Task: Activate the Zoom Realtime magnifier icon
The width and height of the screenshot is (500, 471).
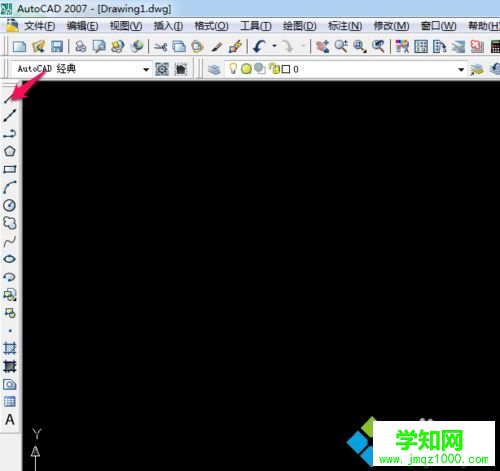Action: point(341,46)
